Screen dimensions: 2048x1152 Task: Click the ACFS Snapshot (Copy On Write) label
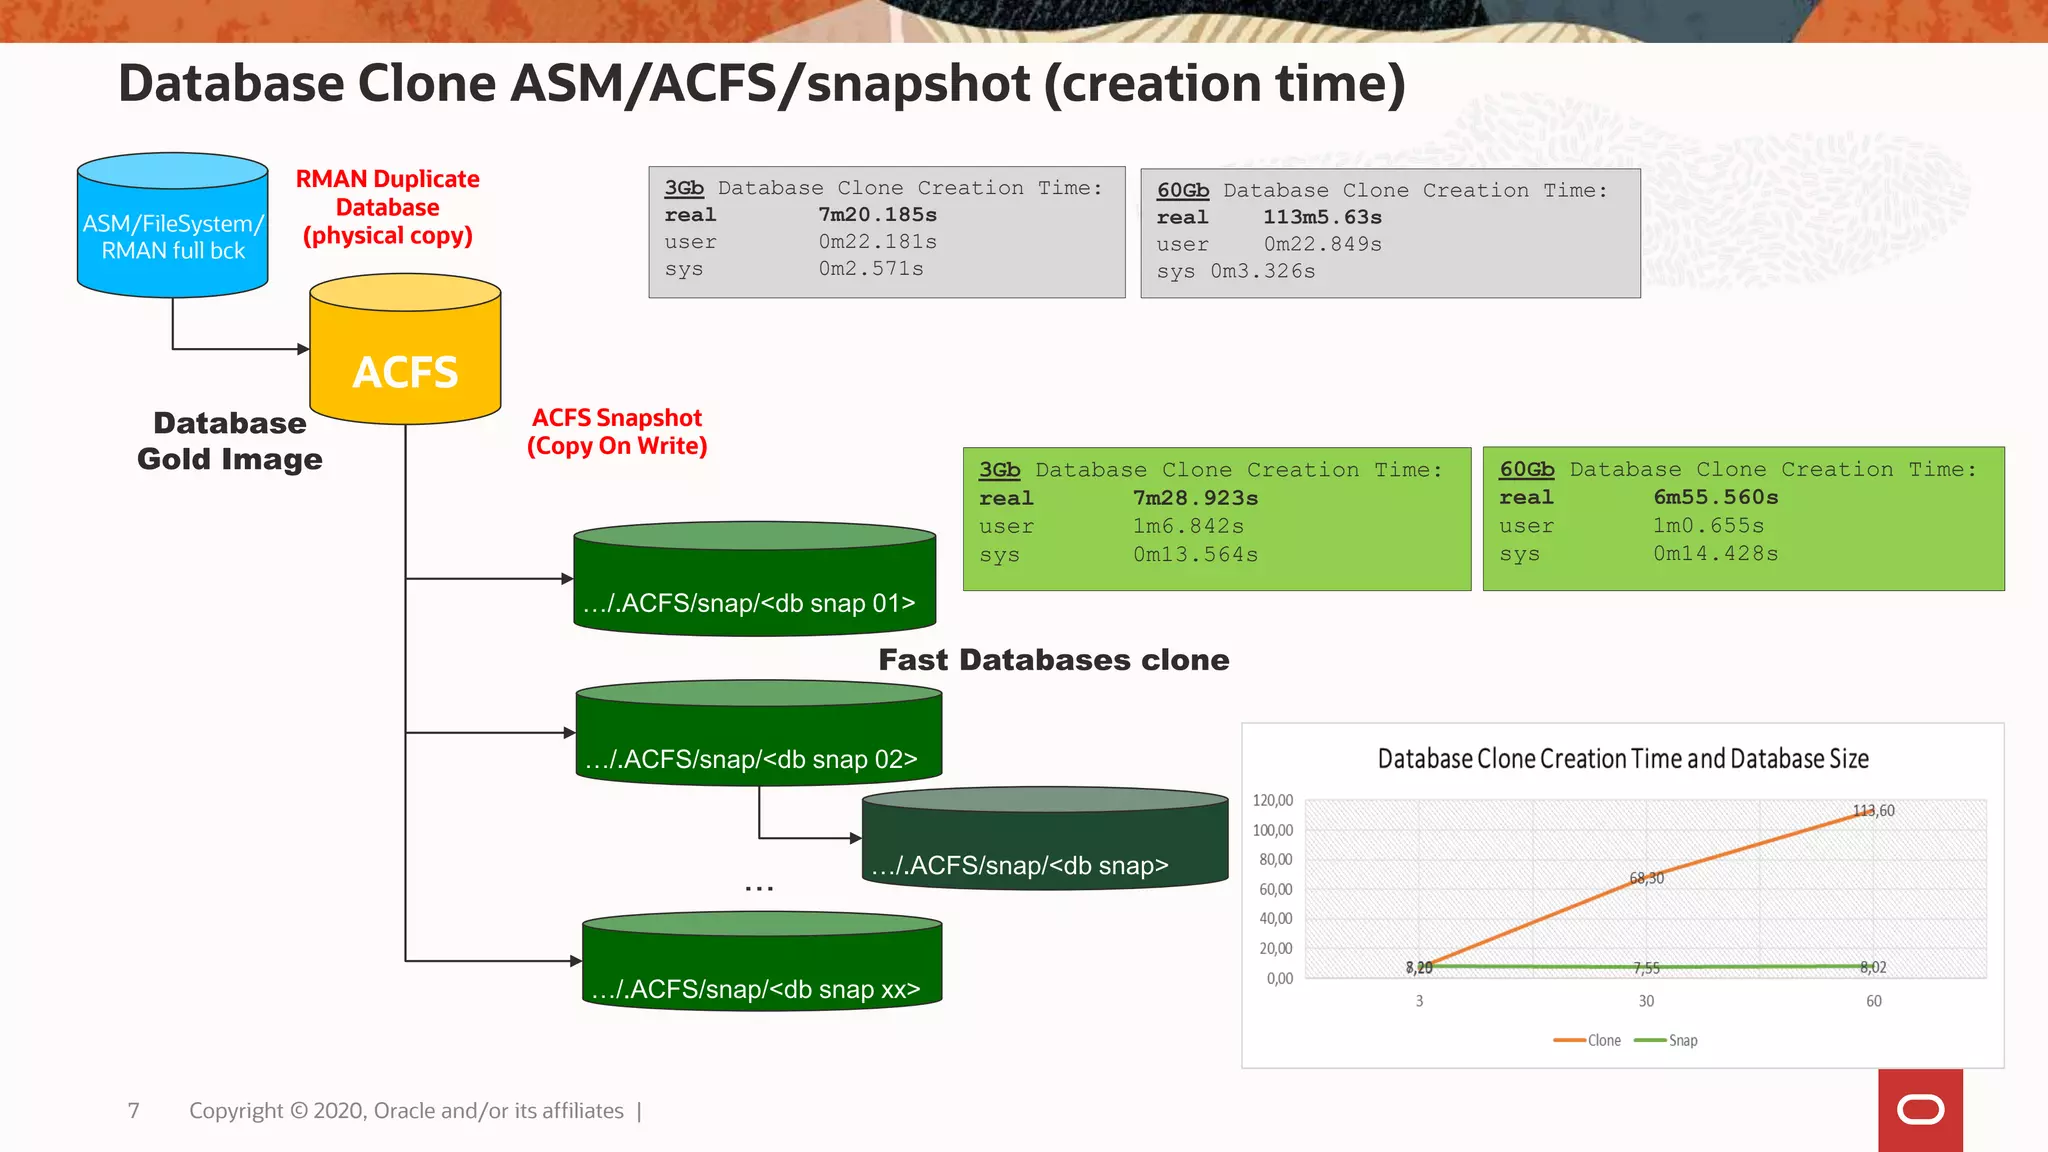coord(617,432)
